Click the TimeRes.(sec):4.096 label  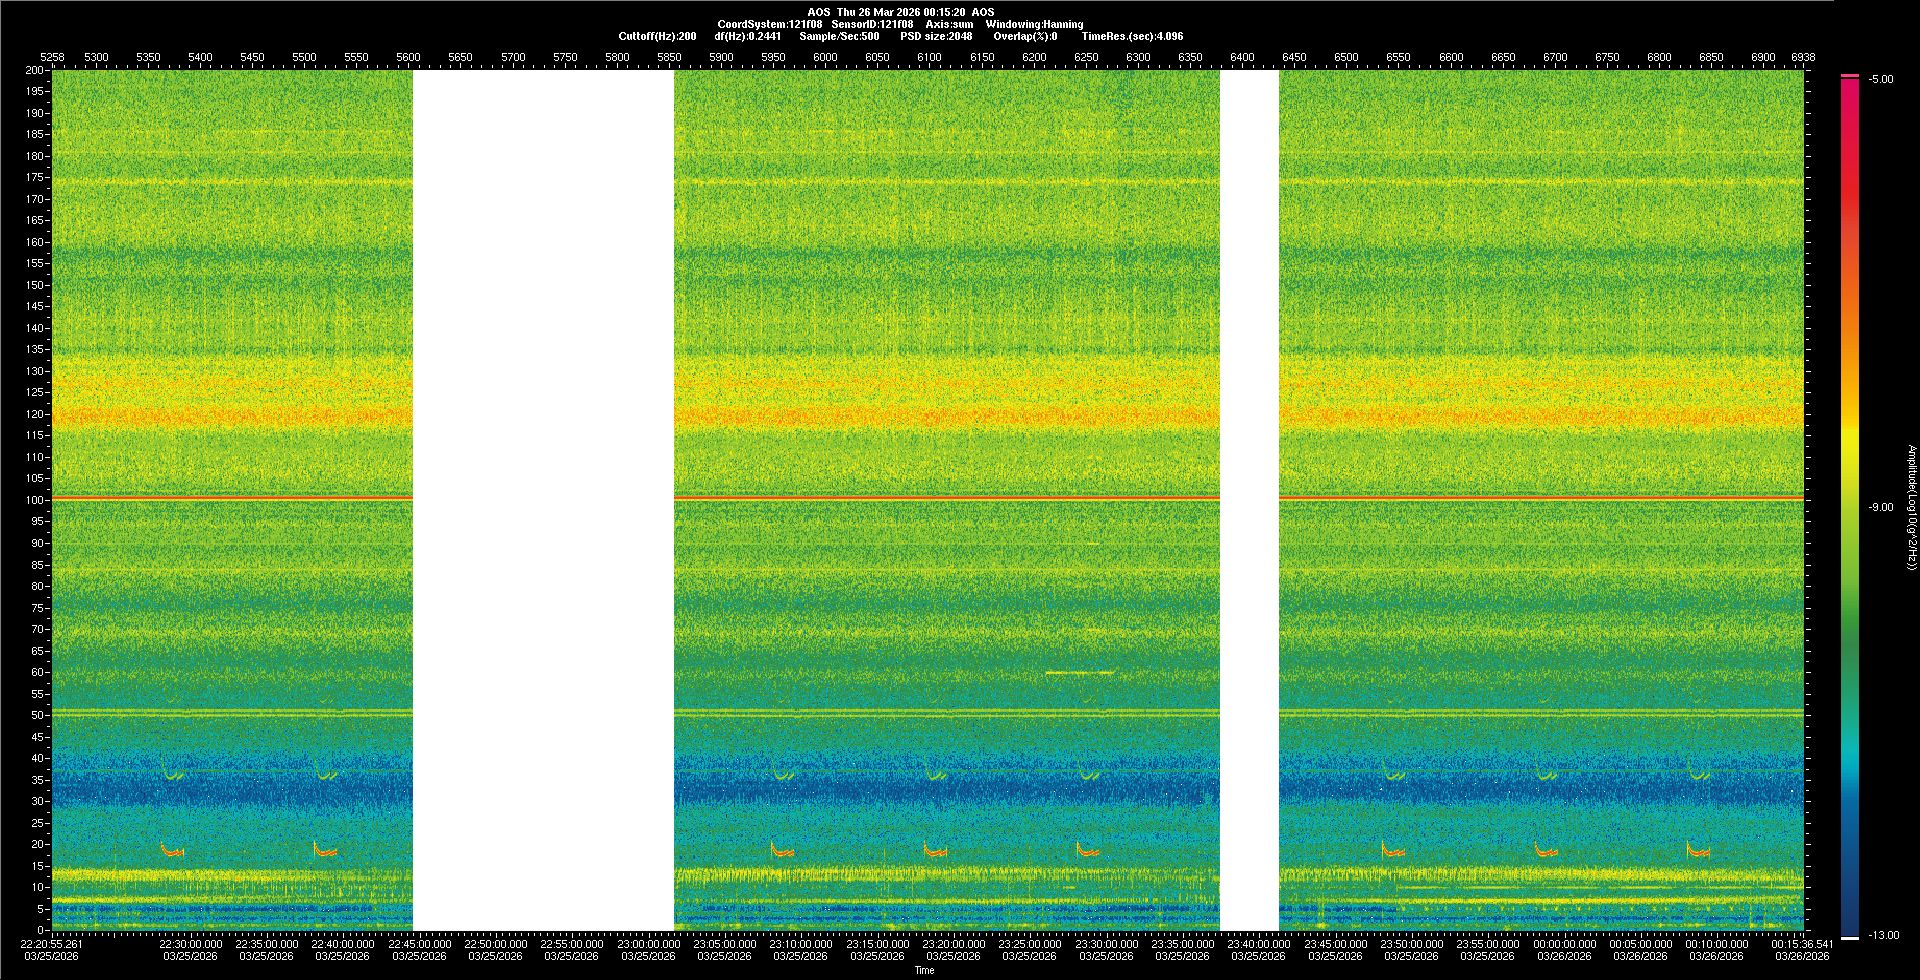coord(1132,36)
